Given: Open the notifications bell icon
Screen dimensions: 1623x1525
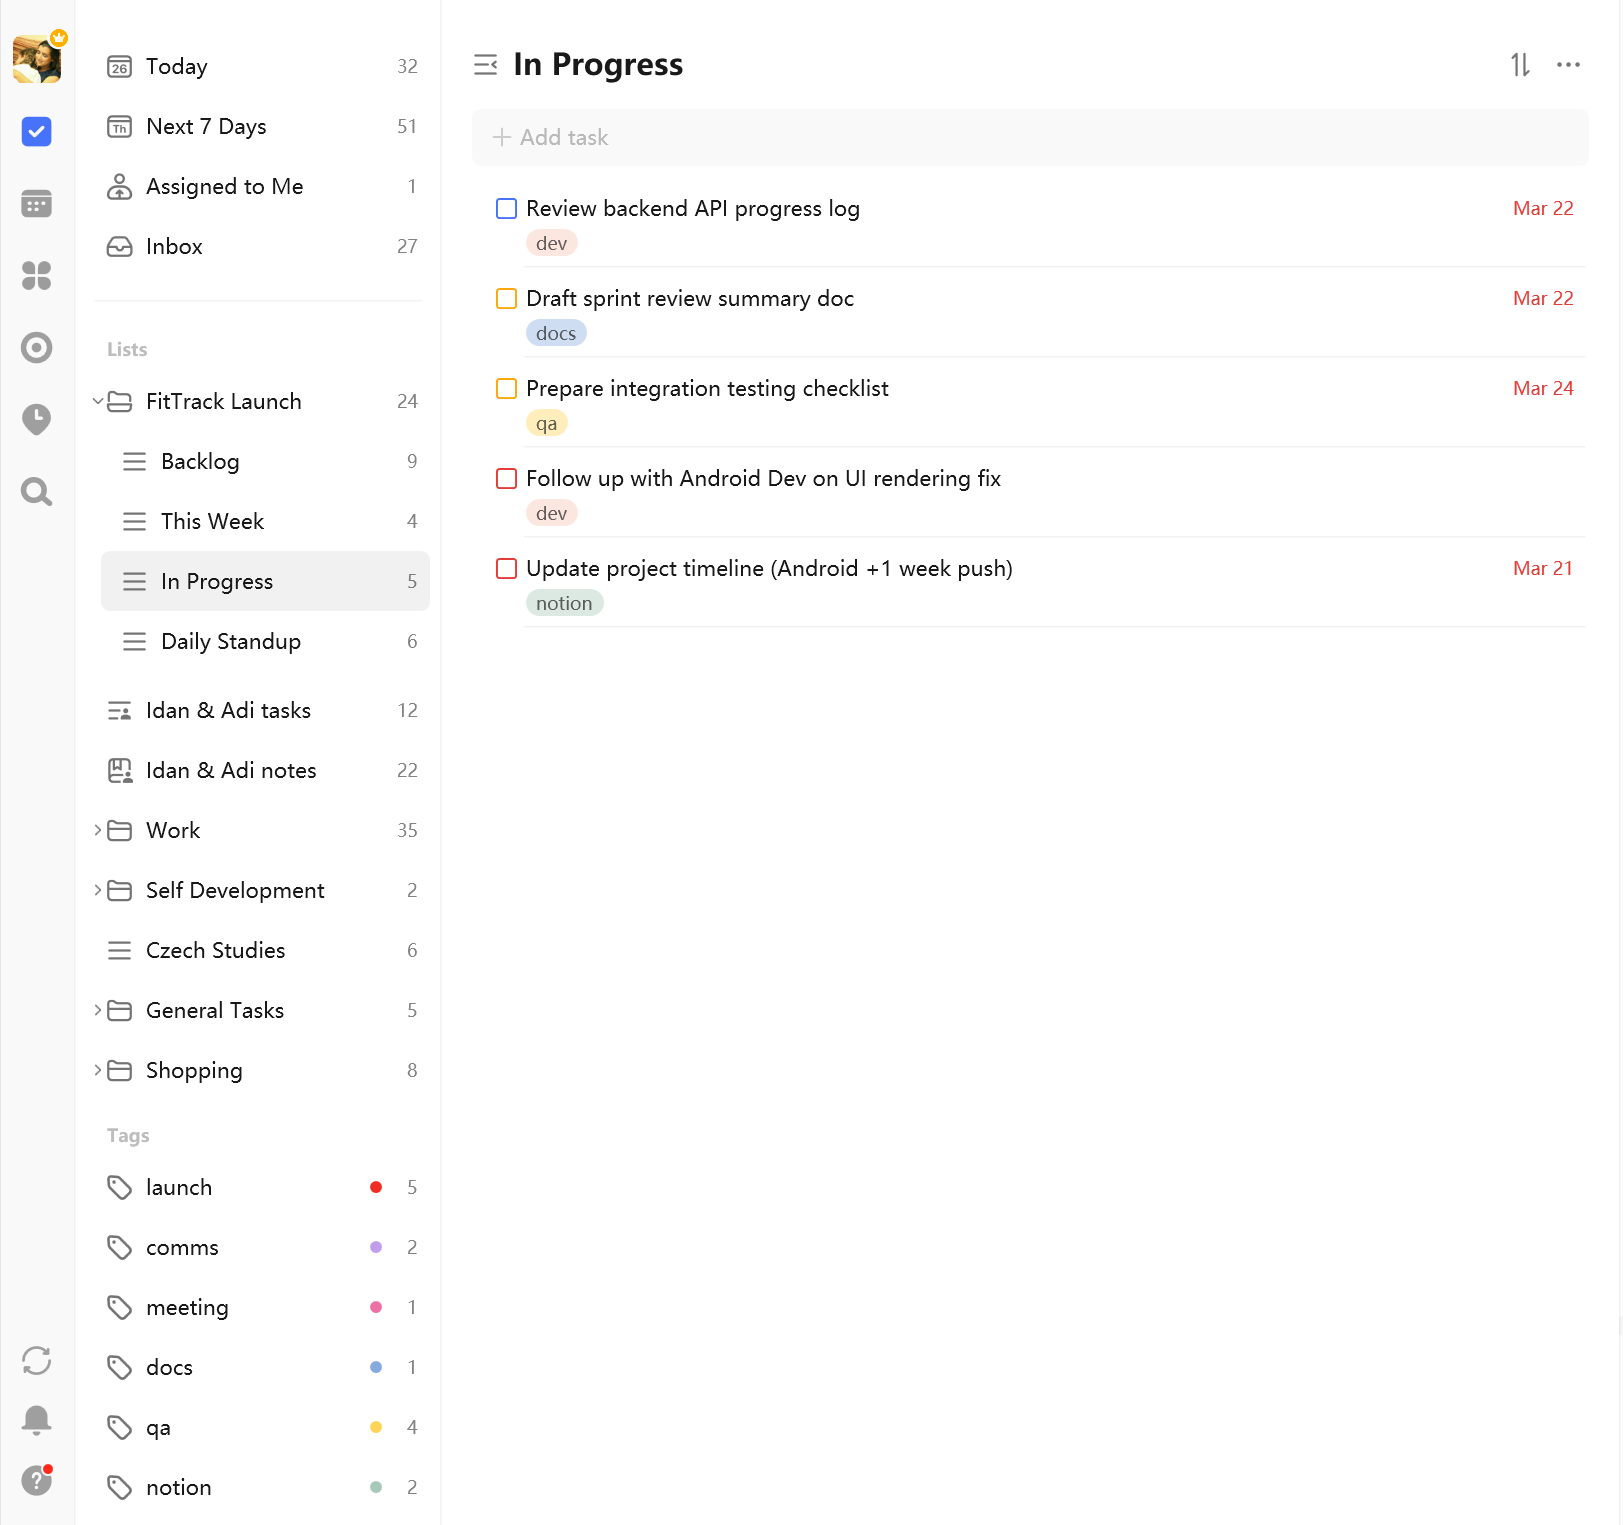Looking at the screenshot, I should (37, 1420).
